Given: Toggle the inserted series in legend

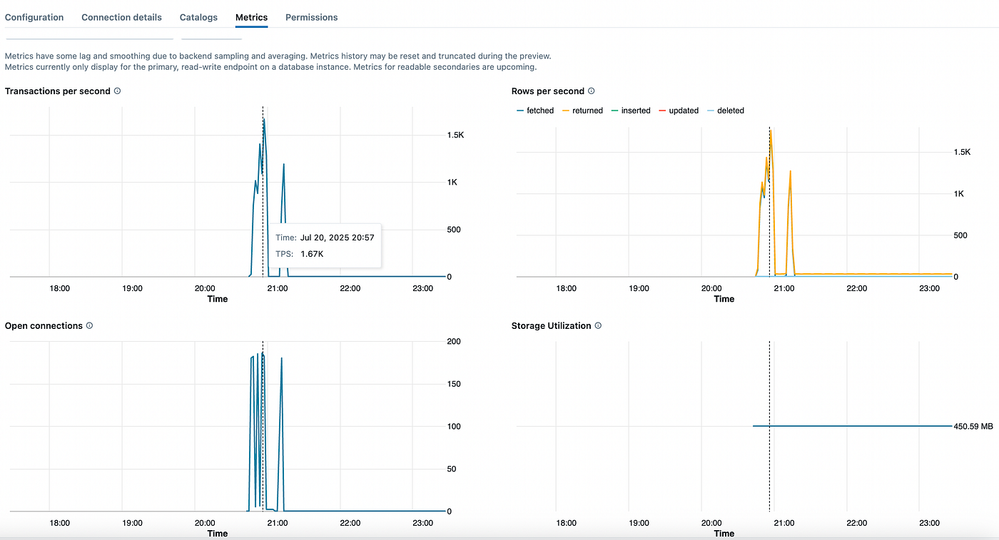Looking at the screenshot, I should pos(630,111).
